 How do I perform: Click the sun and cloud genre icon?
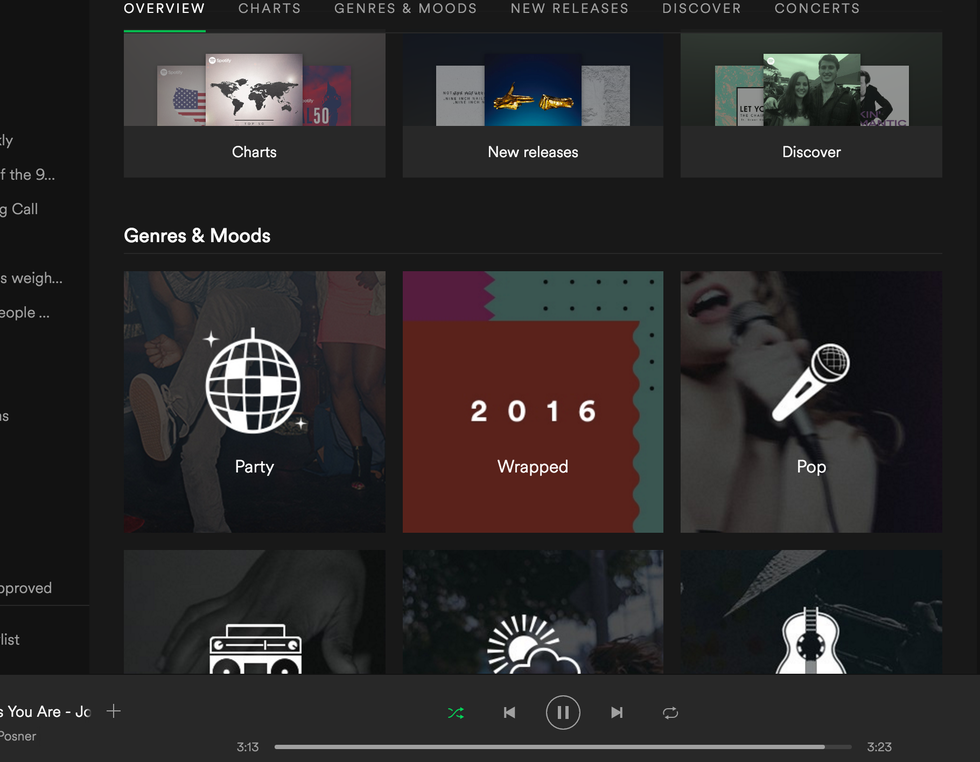click(533, 645)
